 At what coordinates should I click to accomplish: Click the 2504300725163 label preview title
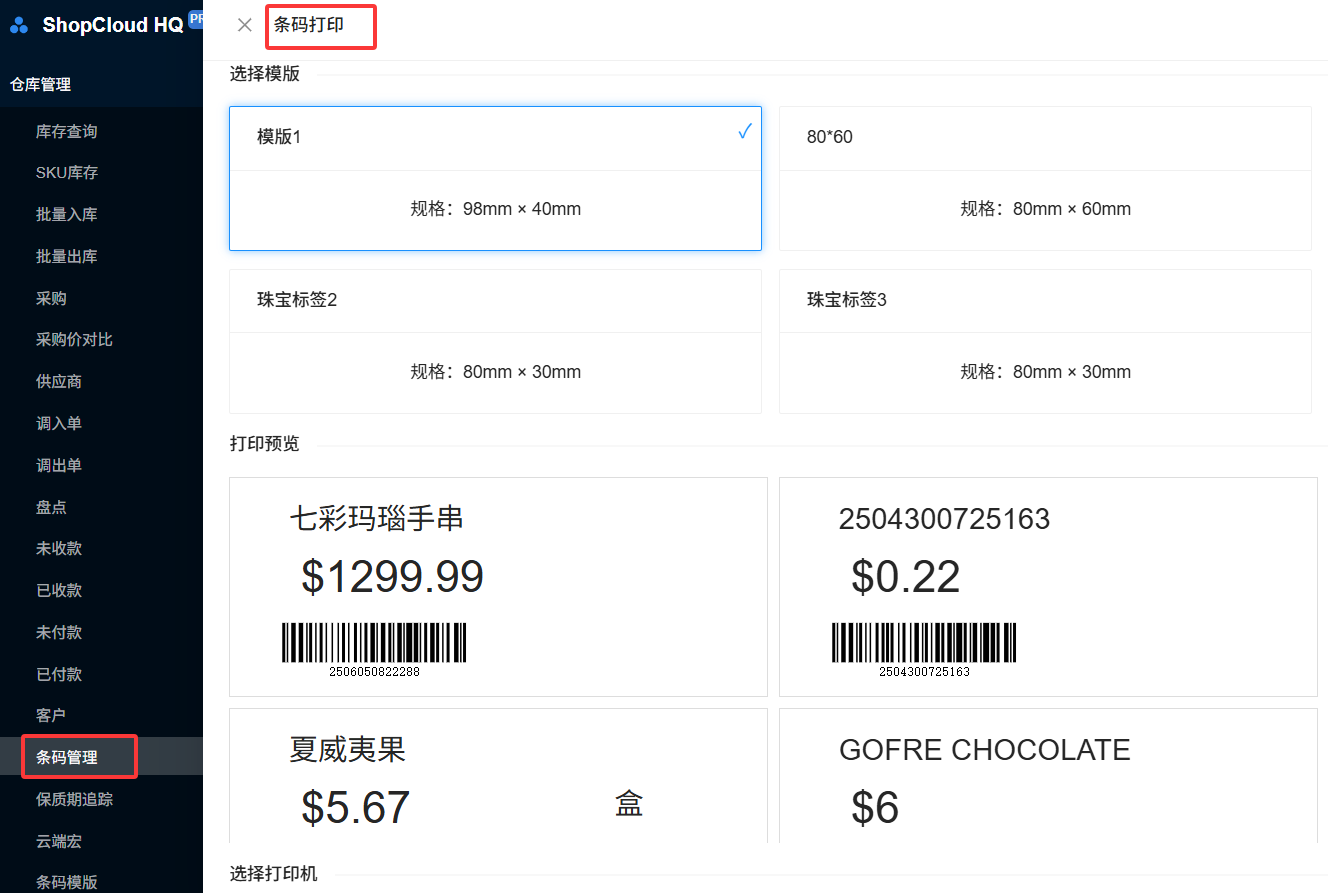click(944, 519)
